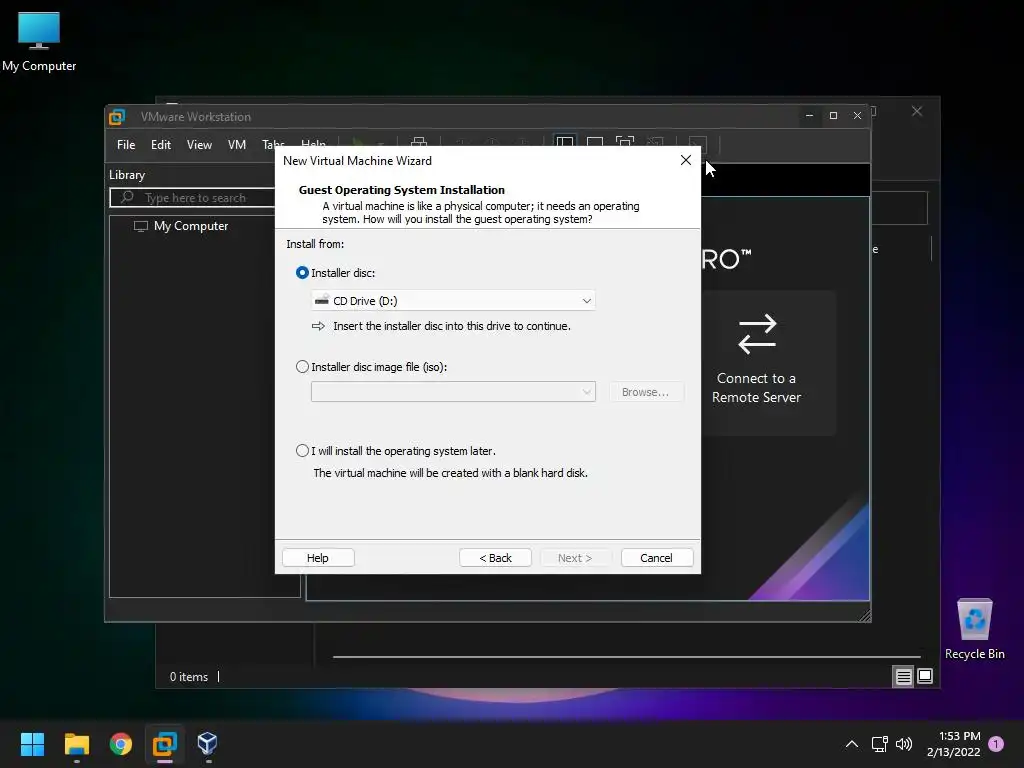Open the VM menu in VMware Workstation

pos(236,145)
